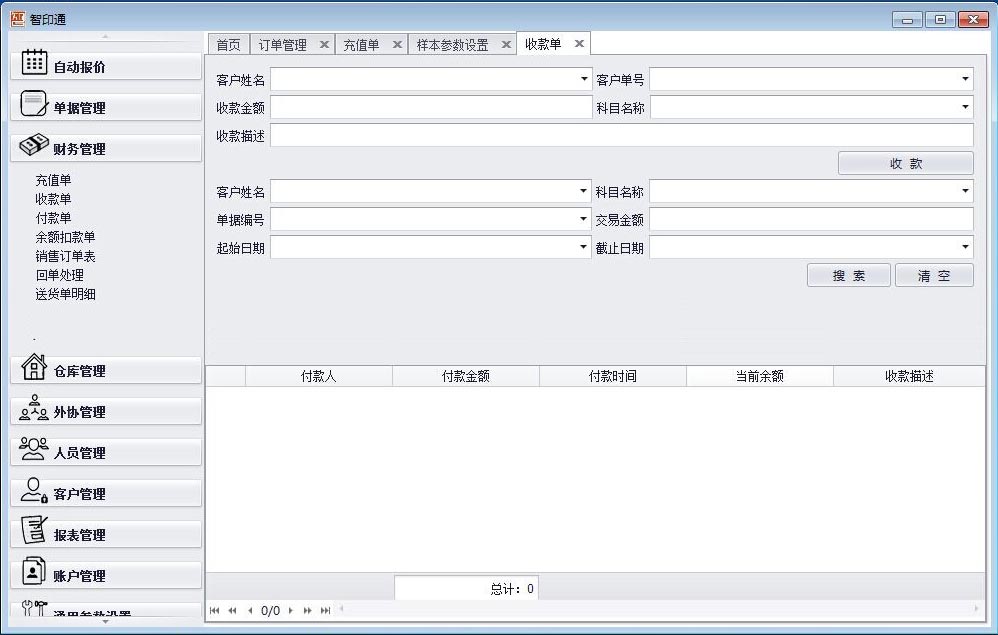The height and width of the screenshot is (635, 998).
Task: Click the 账户管理 account icon
Action: pyautogui.click(x=34, y=572)
